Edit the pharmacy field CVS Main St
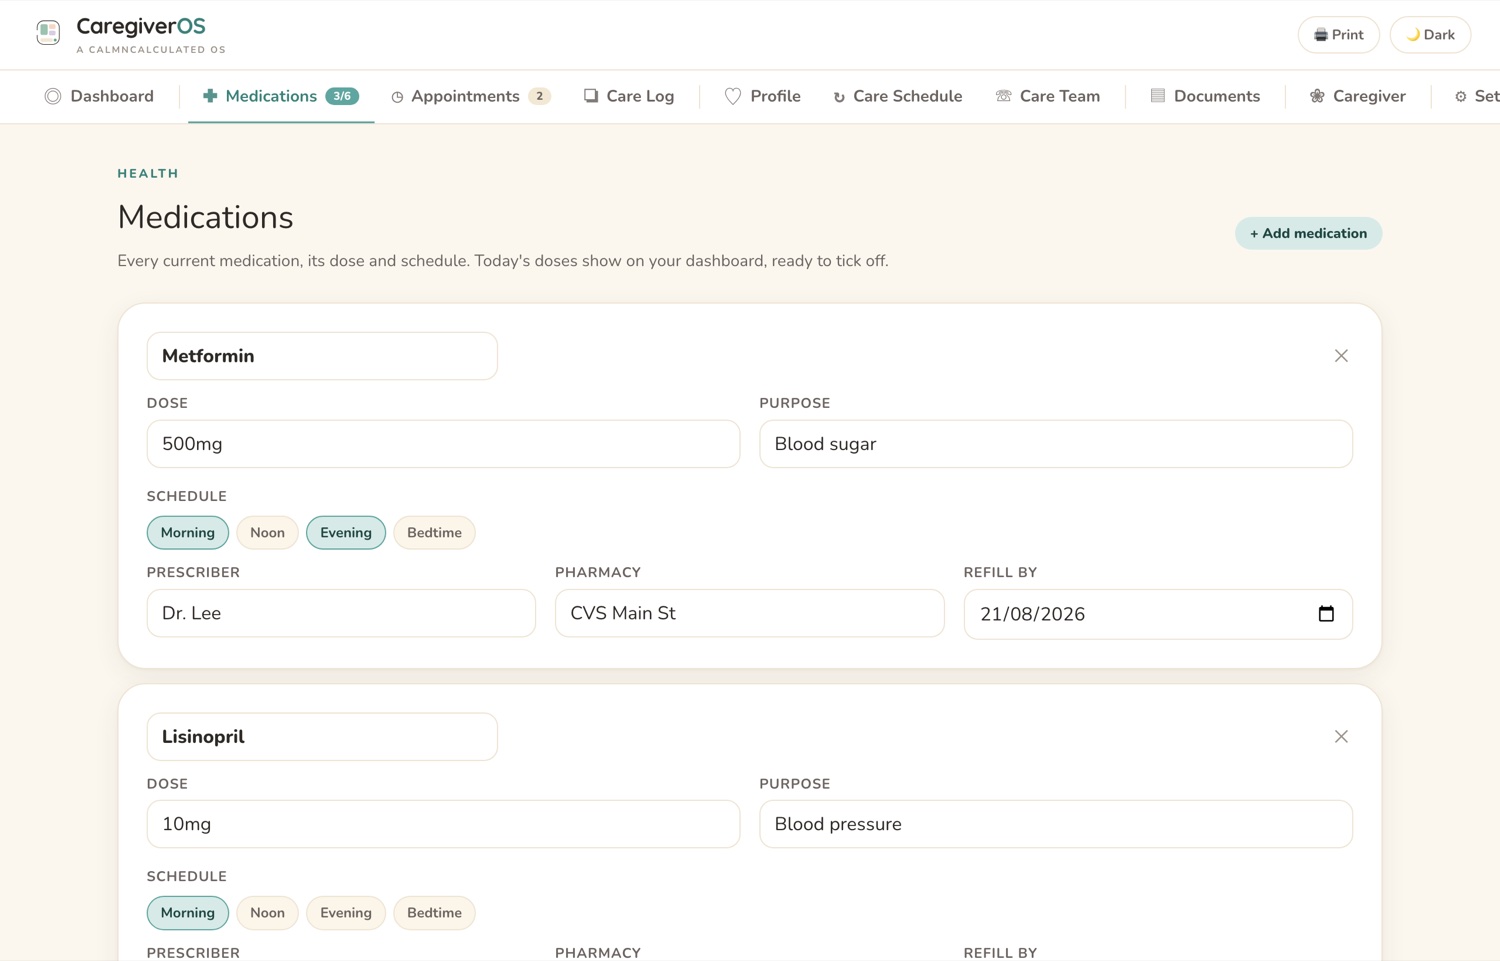This screenshot has height=961, width=1500. pyautogui.click(x=750, y=613)
